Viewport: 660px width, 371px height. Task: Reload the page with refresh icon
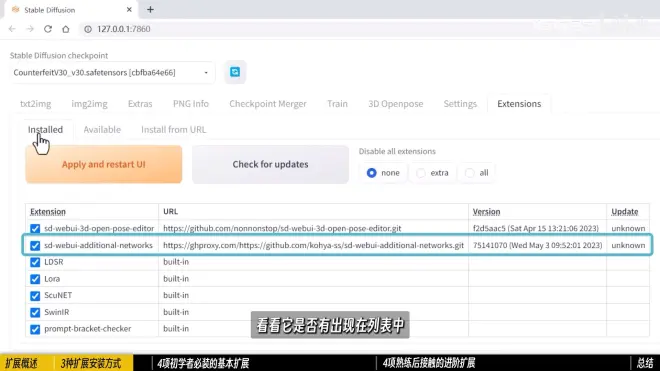[48, 29]
